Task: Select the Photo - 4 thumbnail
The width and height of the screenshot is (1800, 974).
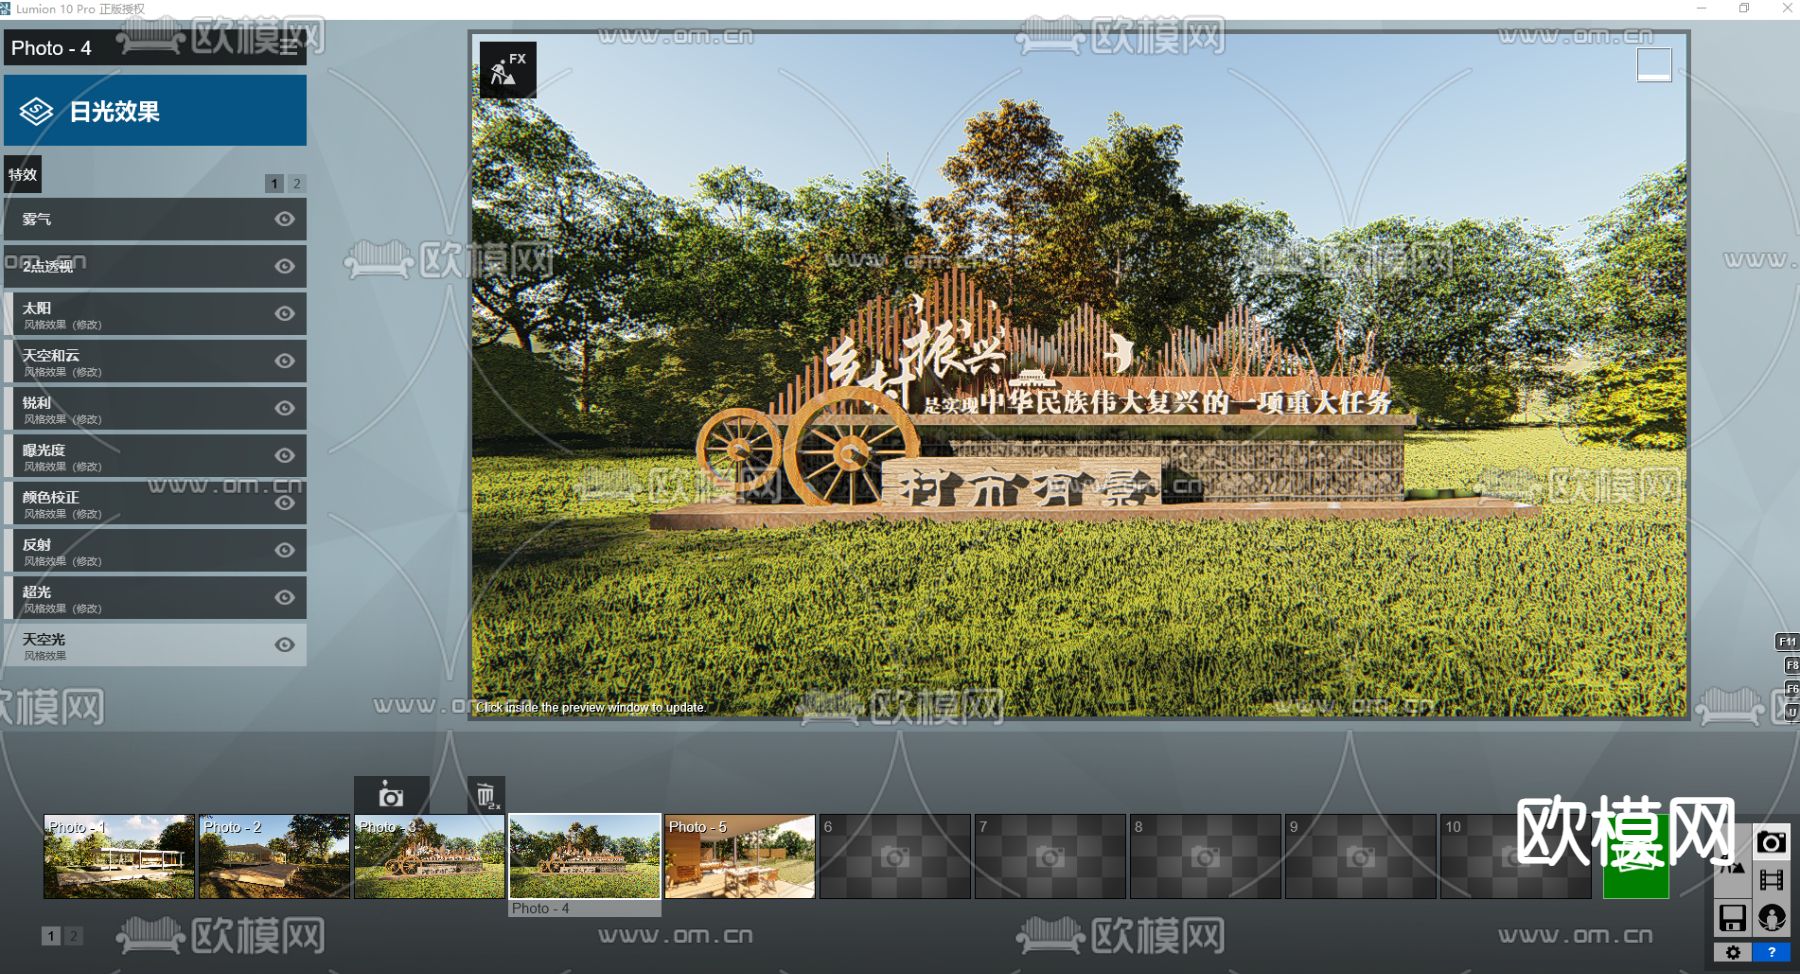Action: coord(585,856)
